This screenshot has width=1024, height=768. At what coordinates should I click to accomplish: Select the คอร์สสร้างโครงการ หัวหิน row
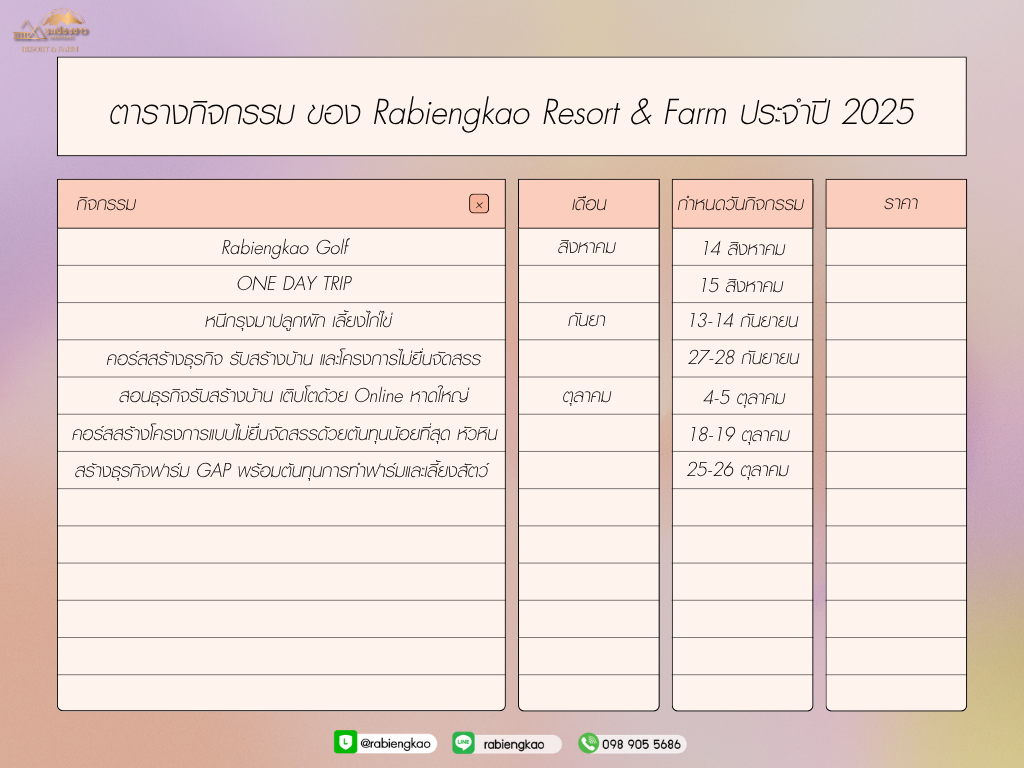pos(281,433)
